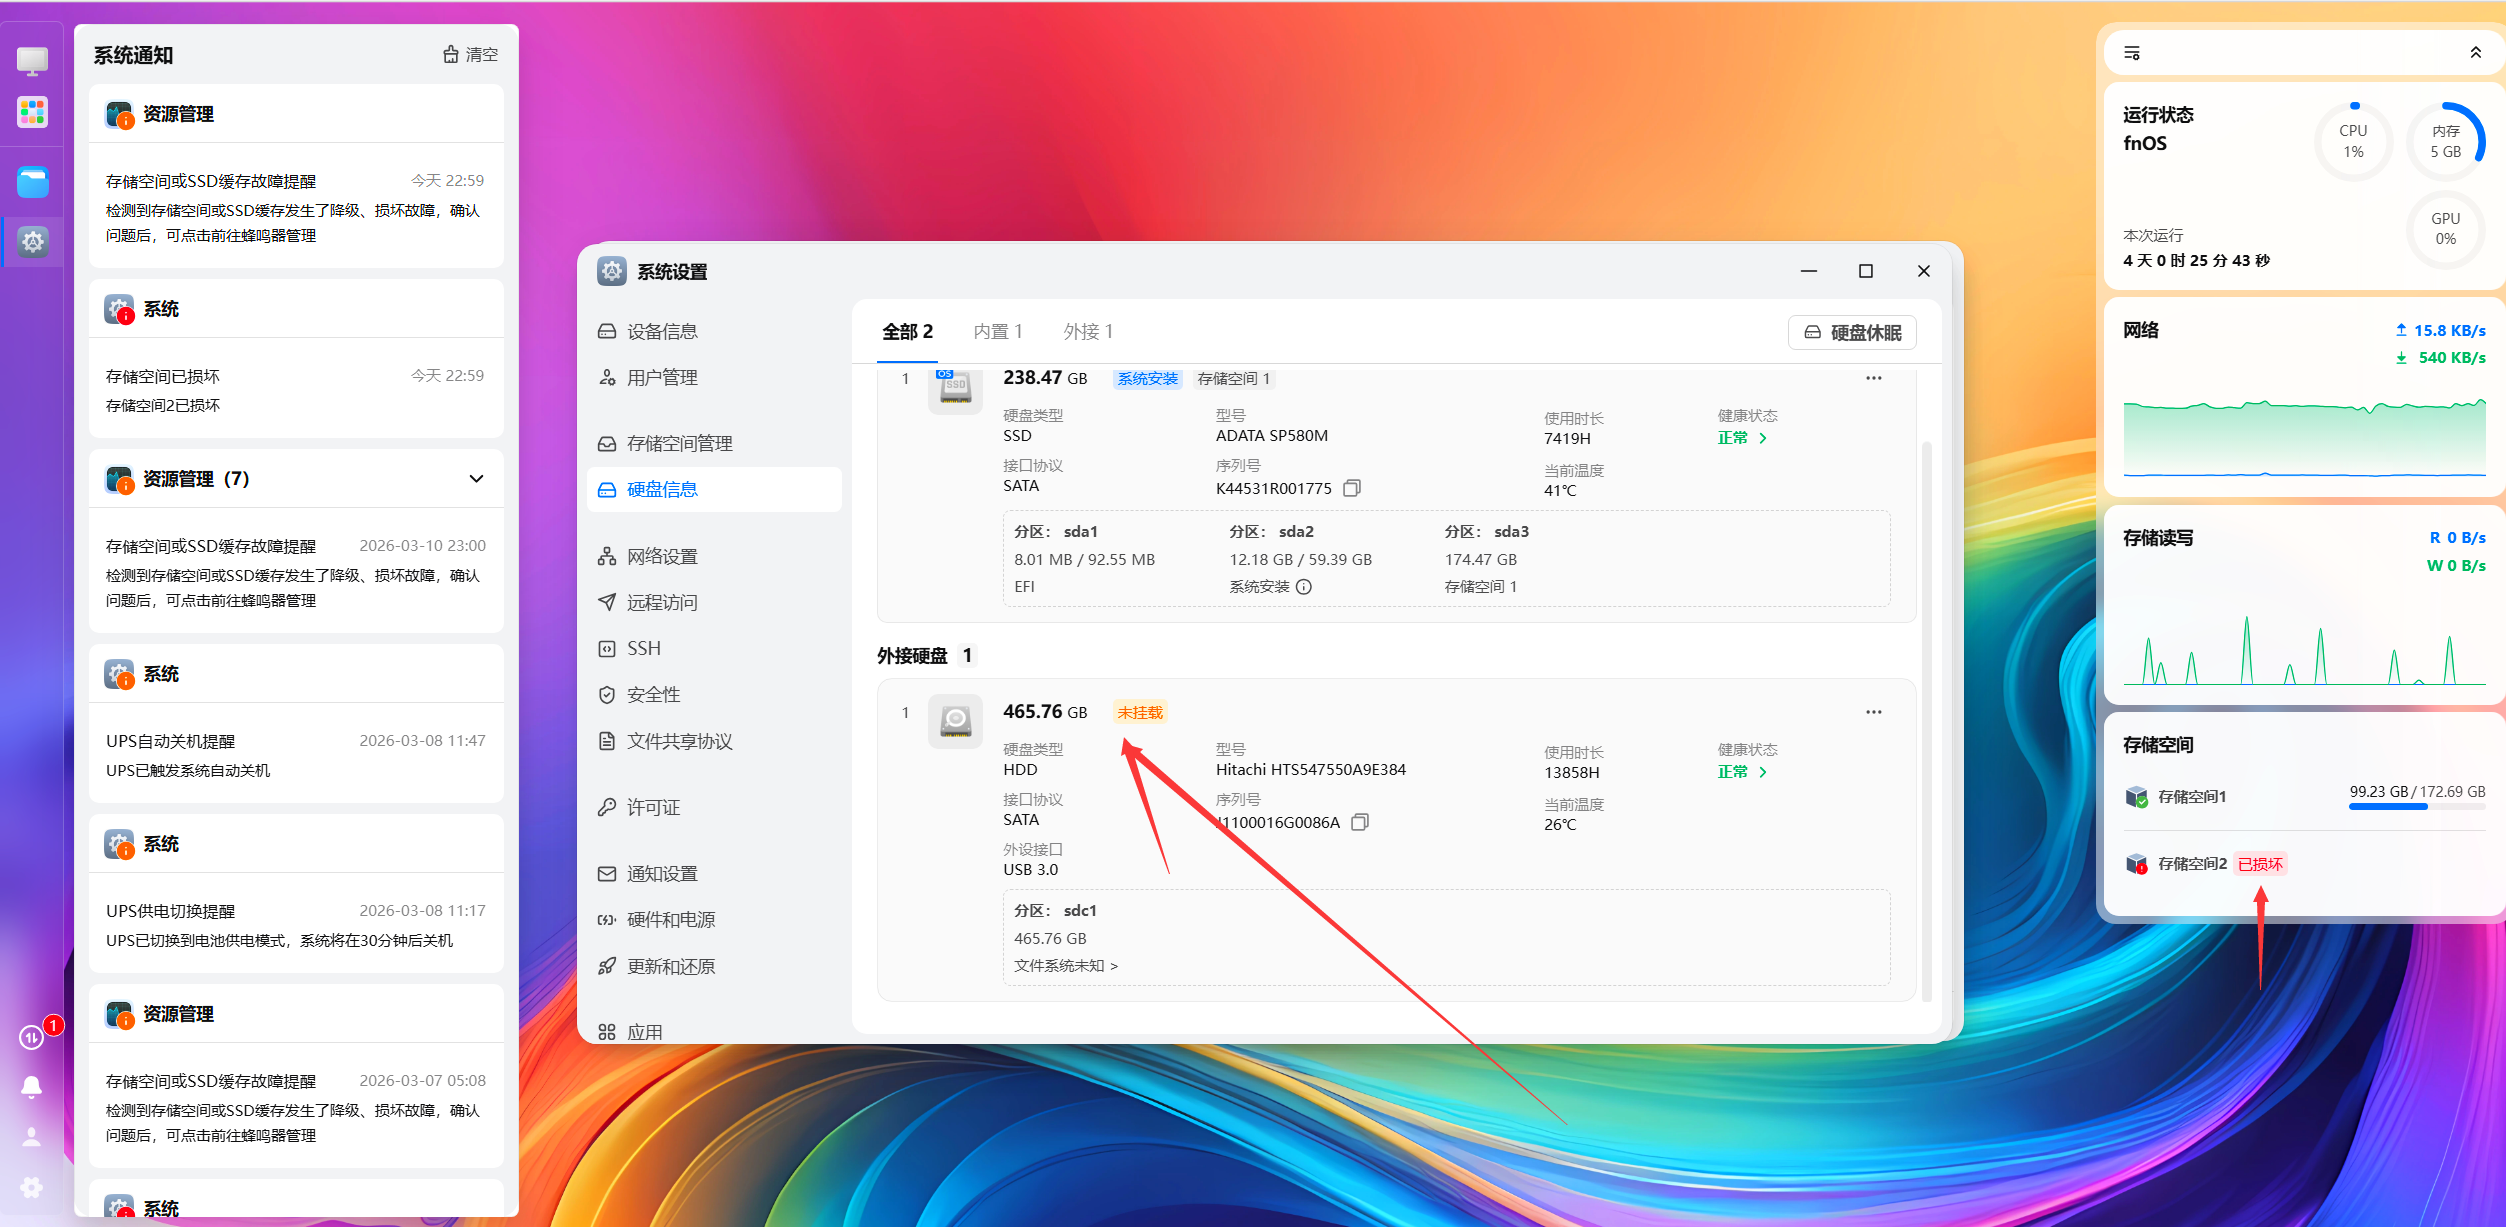This screenshot has width=2506, height=1227.
Task: Collapse the widget panel with double chevron
Action: 2475,53
